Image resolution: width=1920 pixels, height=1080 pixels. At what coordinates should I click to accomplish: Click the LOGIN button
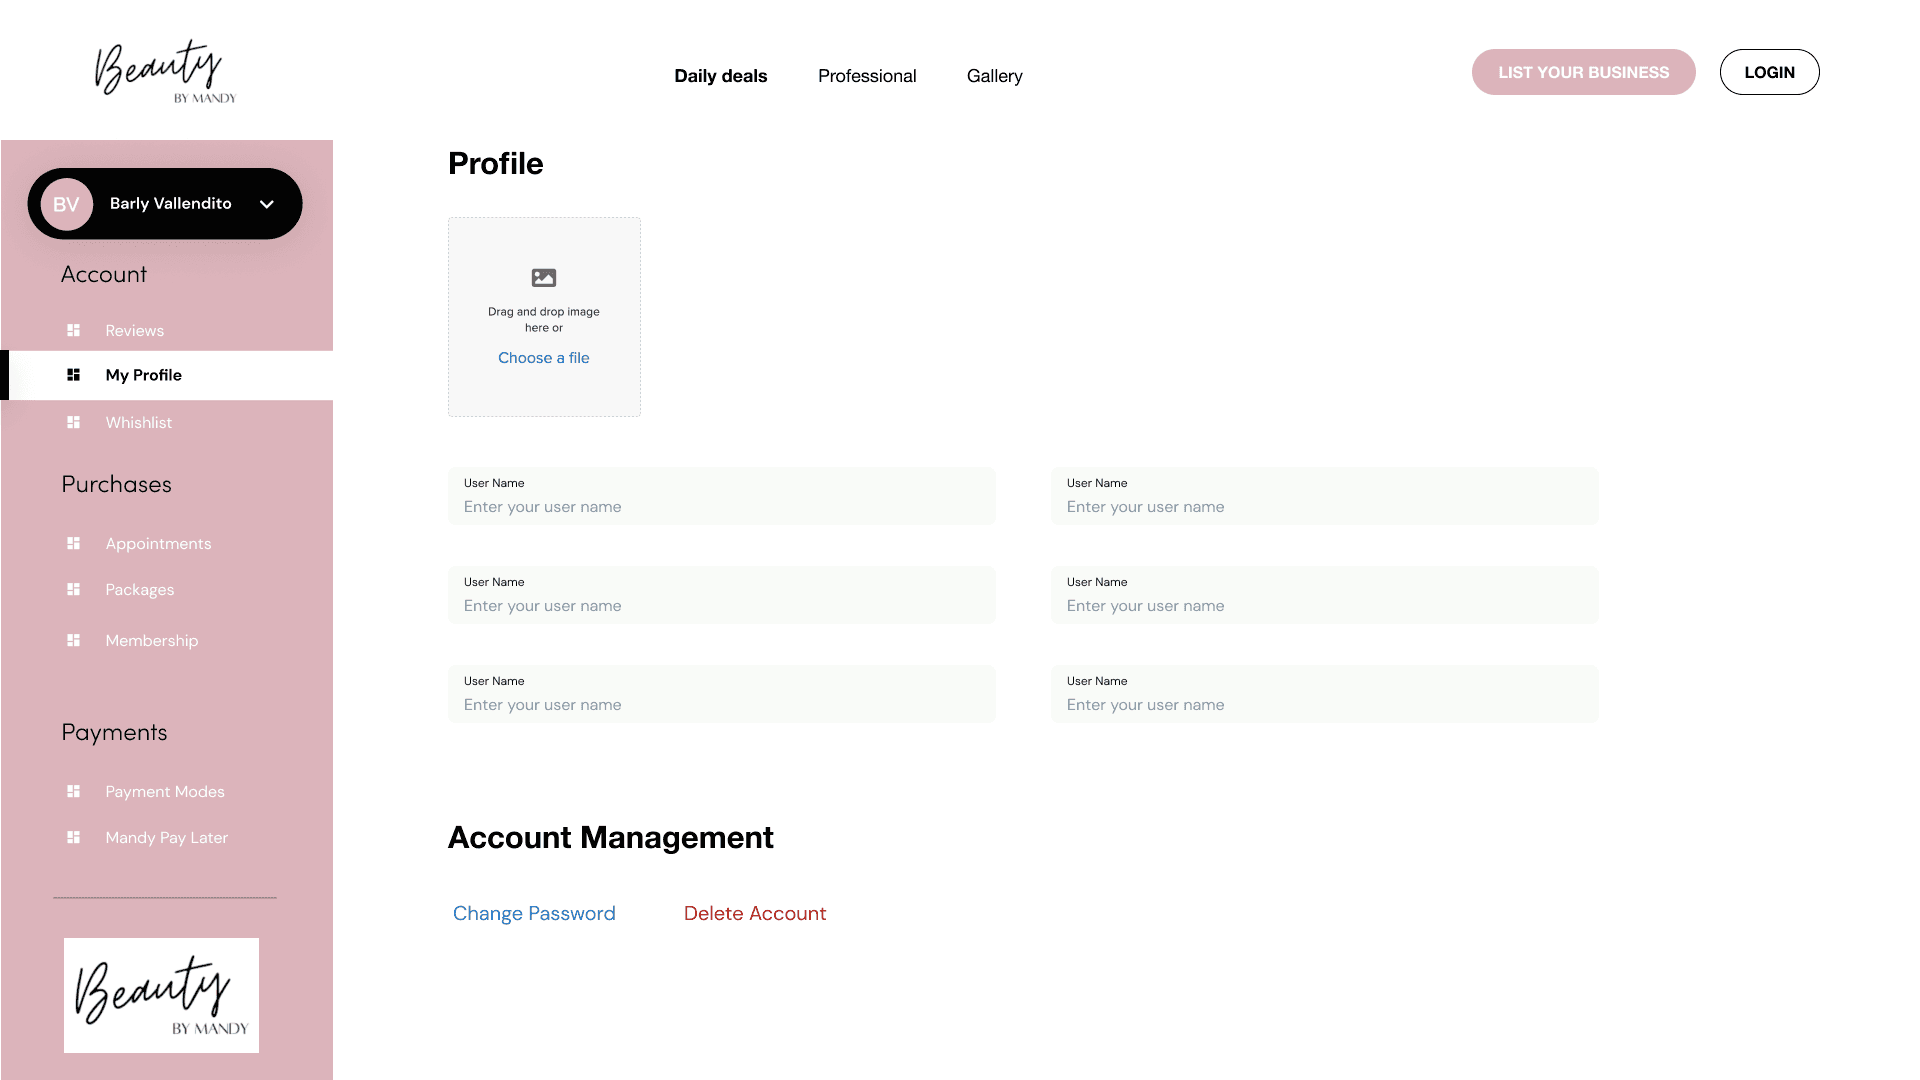[1770, 72]
